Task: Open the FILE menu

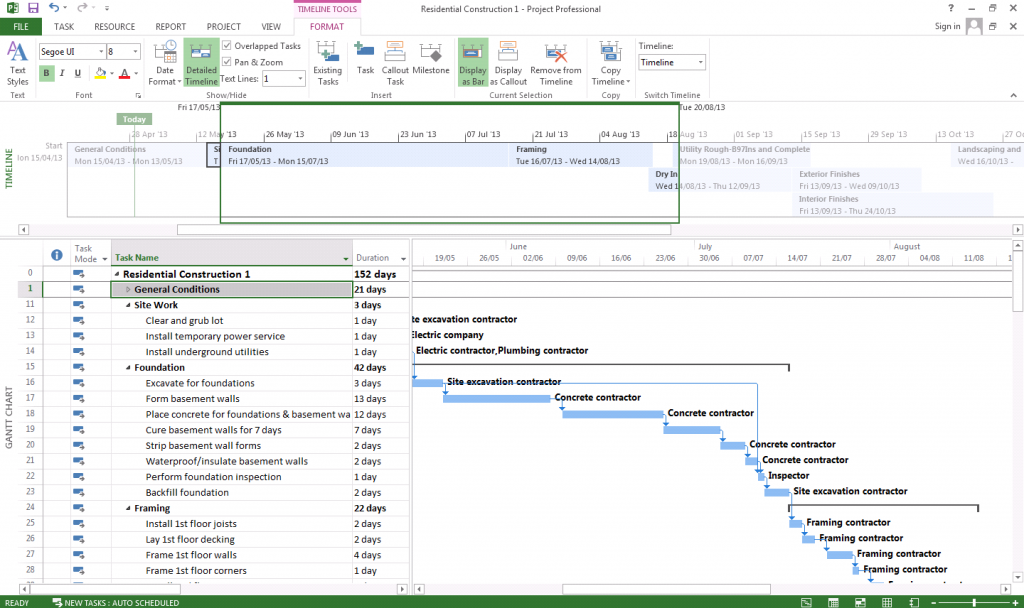Action: tap(20, 27)
